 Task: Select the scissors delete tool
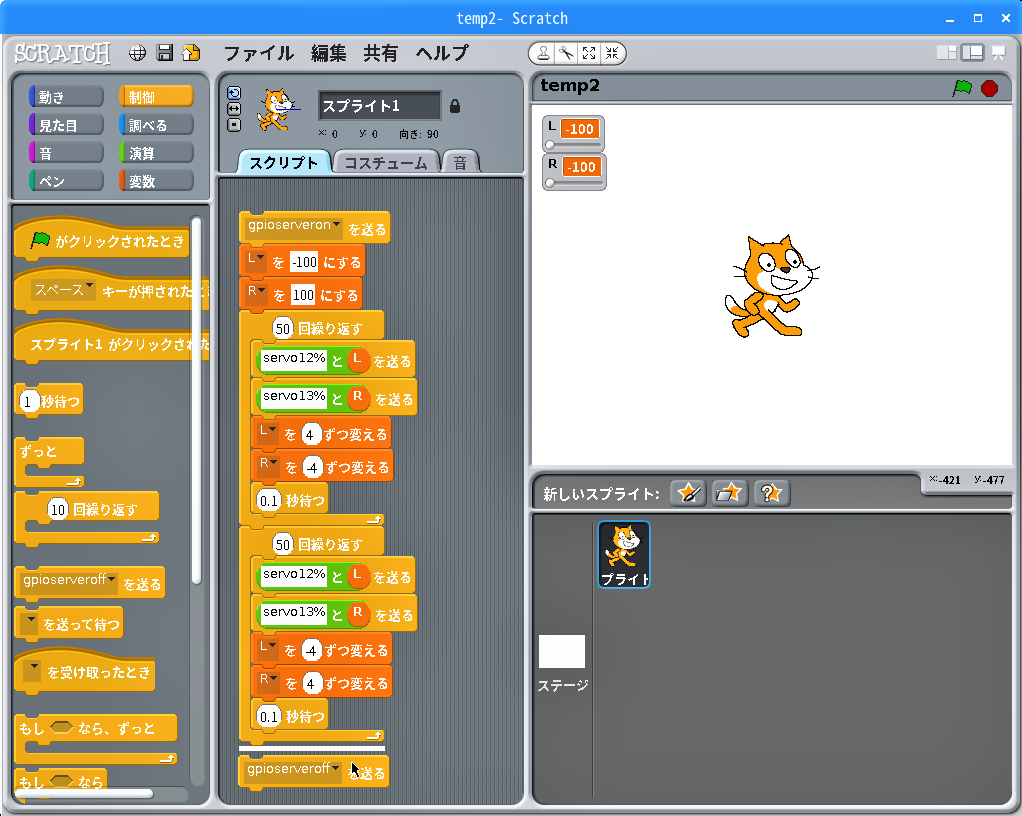[x=566, y=53]
